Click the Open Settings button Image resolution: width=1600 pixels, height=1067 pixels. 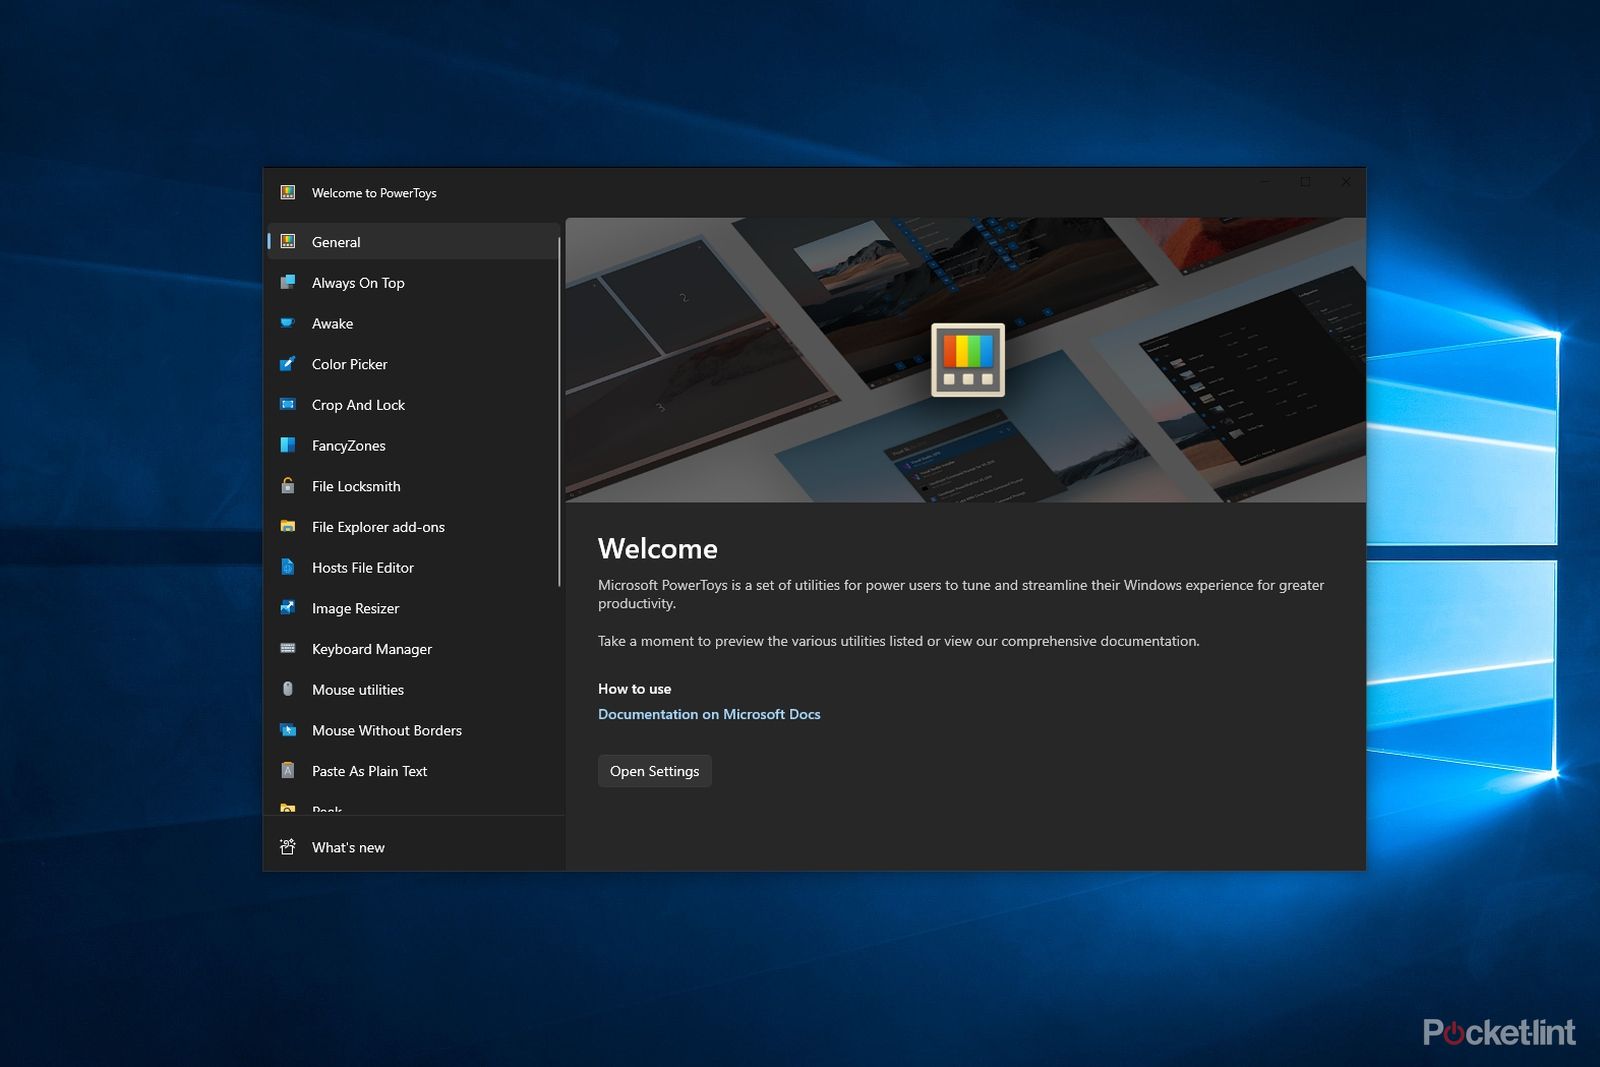(654, 771)
